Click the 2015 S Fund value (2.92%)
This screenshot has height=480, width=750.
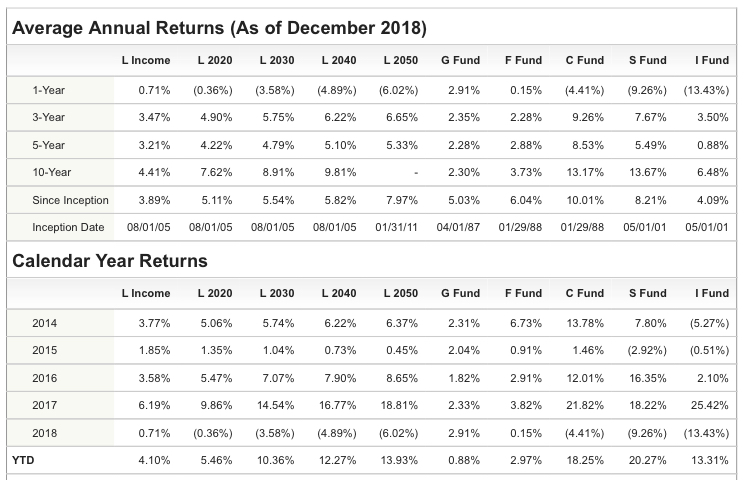645,351
